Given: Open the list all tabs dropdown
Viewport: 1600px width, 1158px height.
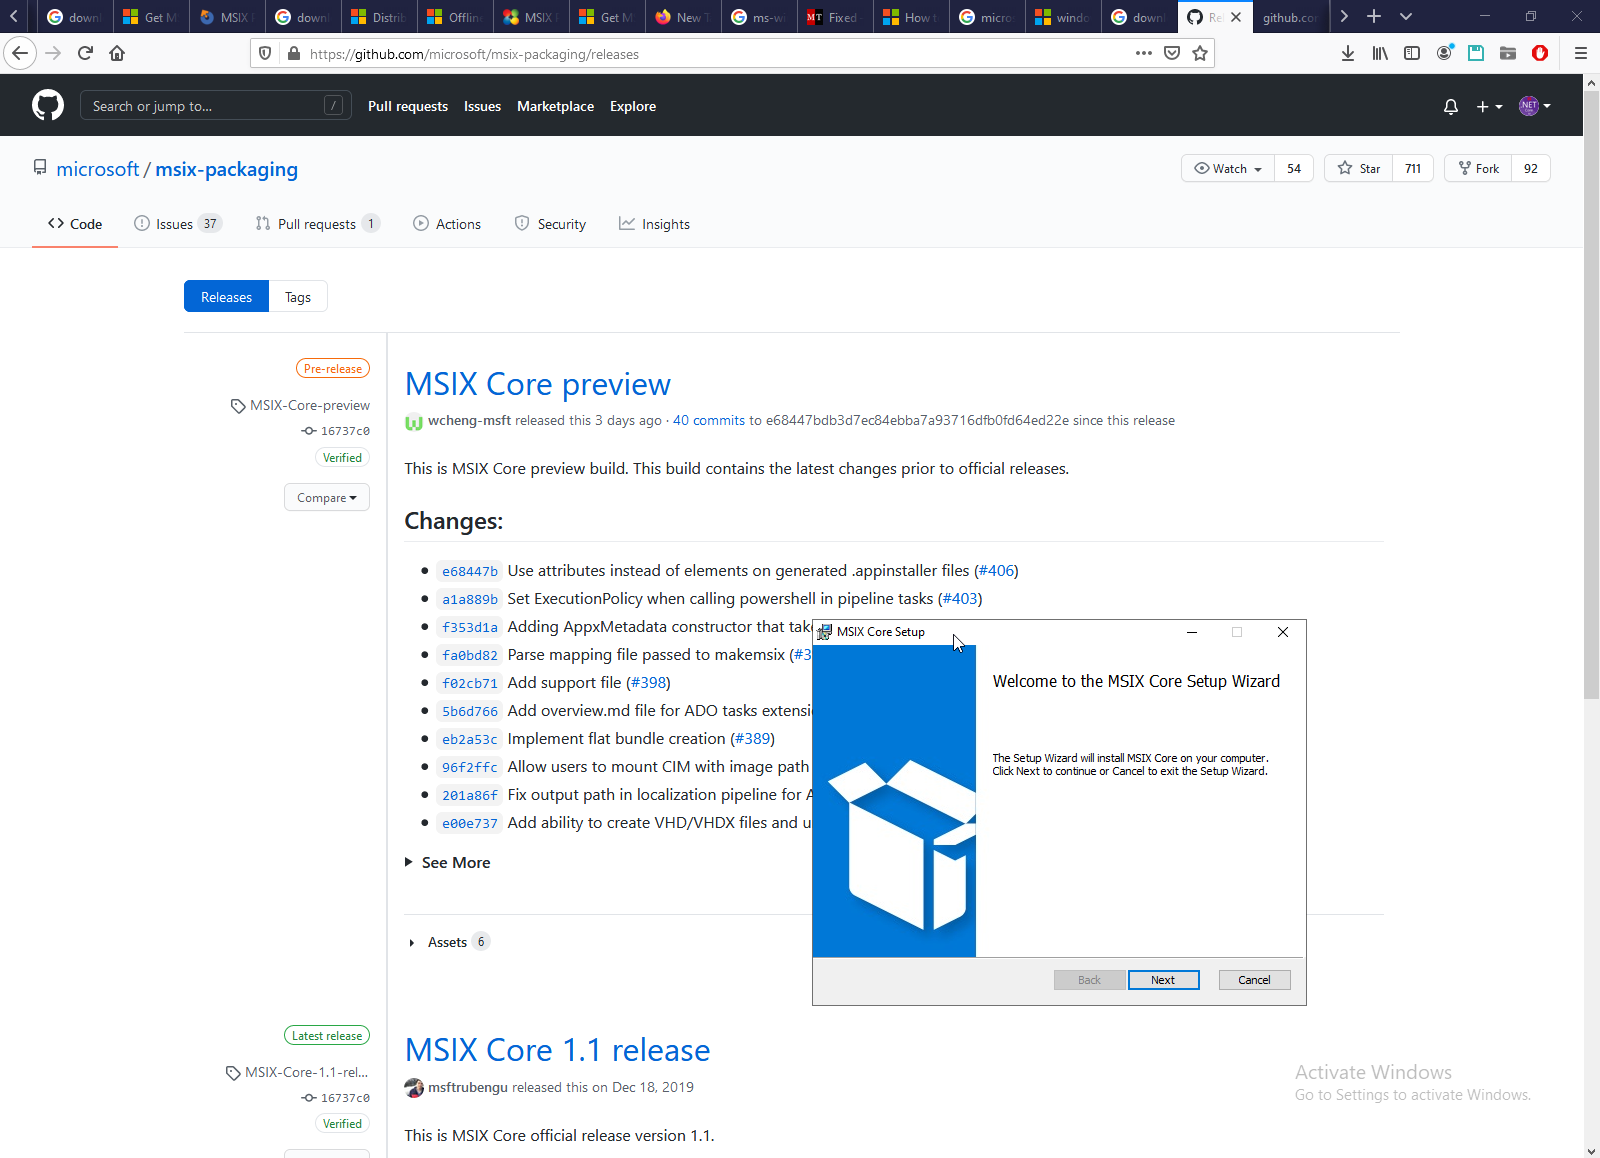Looking at the screenshot, I should click(1406, 16).
